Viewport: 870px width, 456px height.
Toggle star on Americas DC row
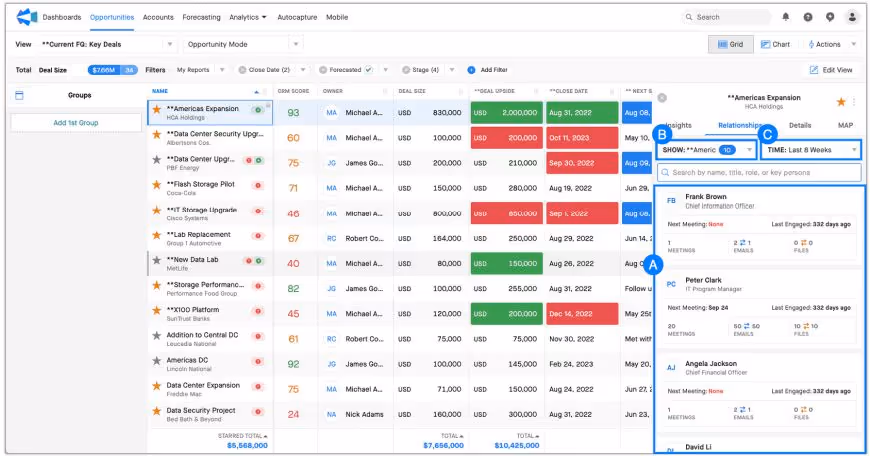[157, 361]
